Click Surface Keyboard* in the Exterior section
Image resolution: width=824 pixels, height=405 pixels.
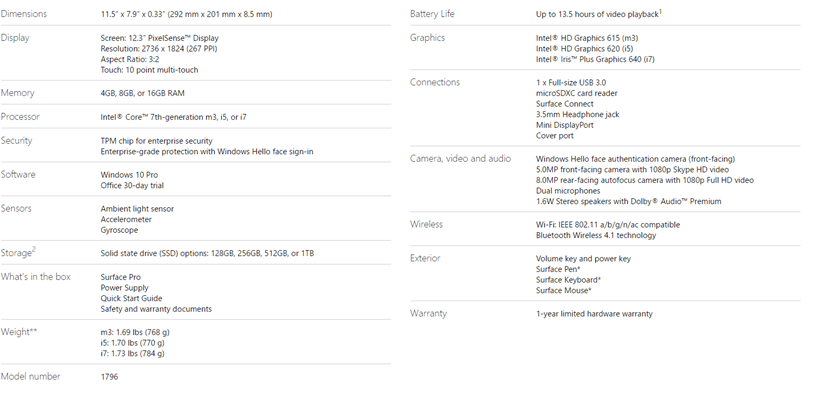coord(569,280)
